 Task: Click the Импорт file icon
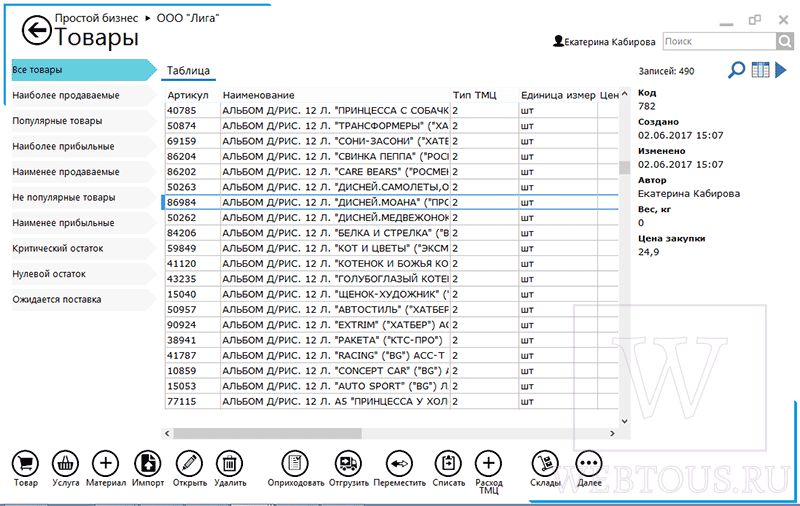point(147,464)
